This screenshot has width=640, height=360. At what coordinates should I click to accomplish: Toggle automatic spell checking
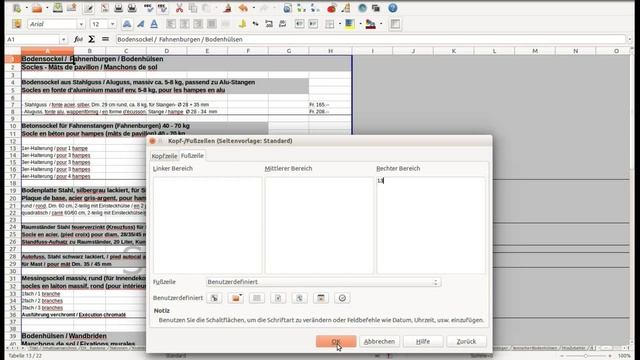click(x=162, y=8)
